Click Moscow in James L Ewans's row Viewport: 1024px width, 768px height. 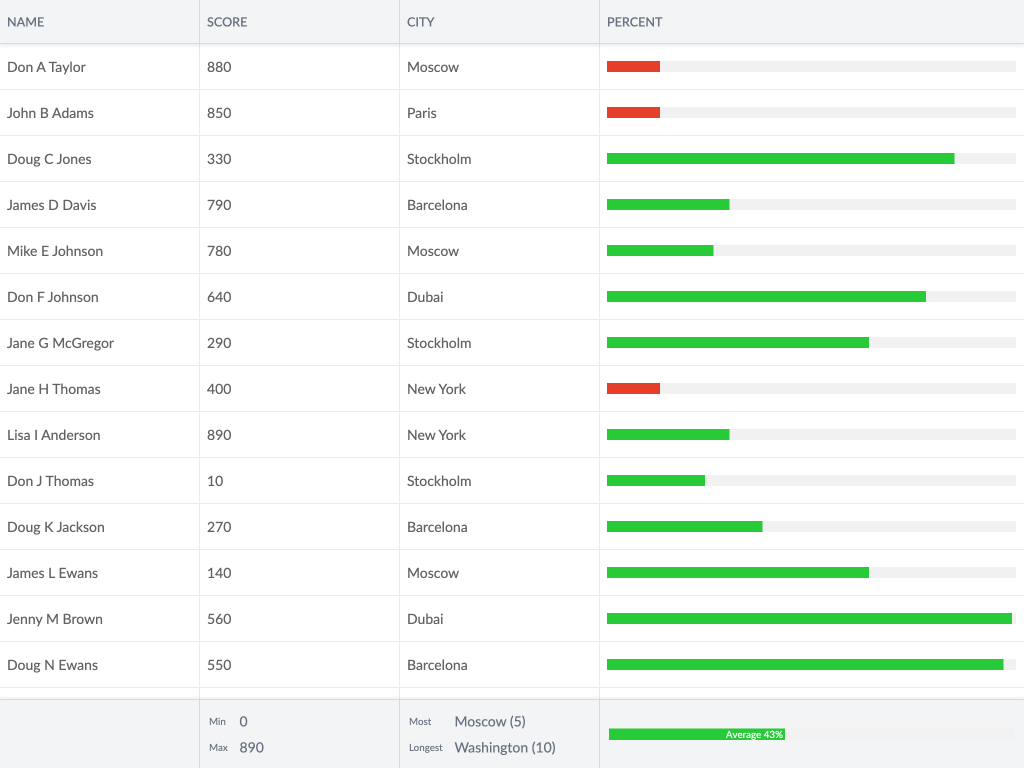click(432, 573)
